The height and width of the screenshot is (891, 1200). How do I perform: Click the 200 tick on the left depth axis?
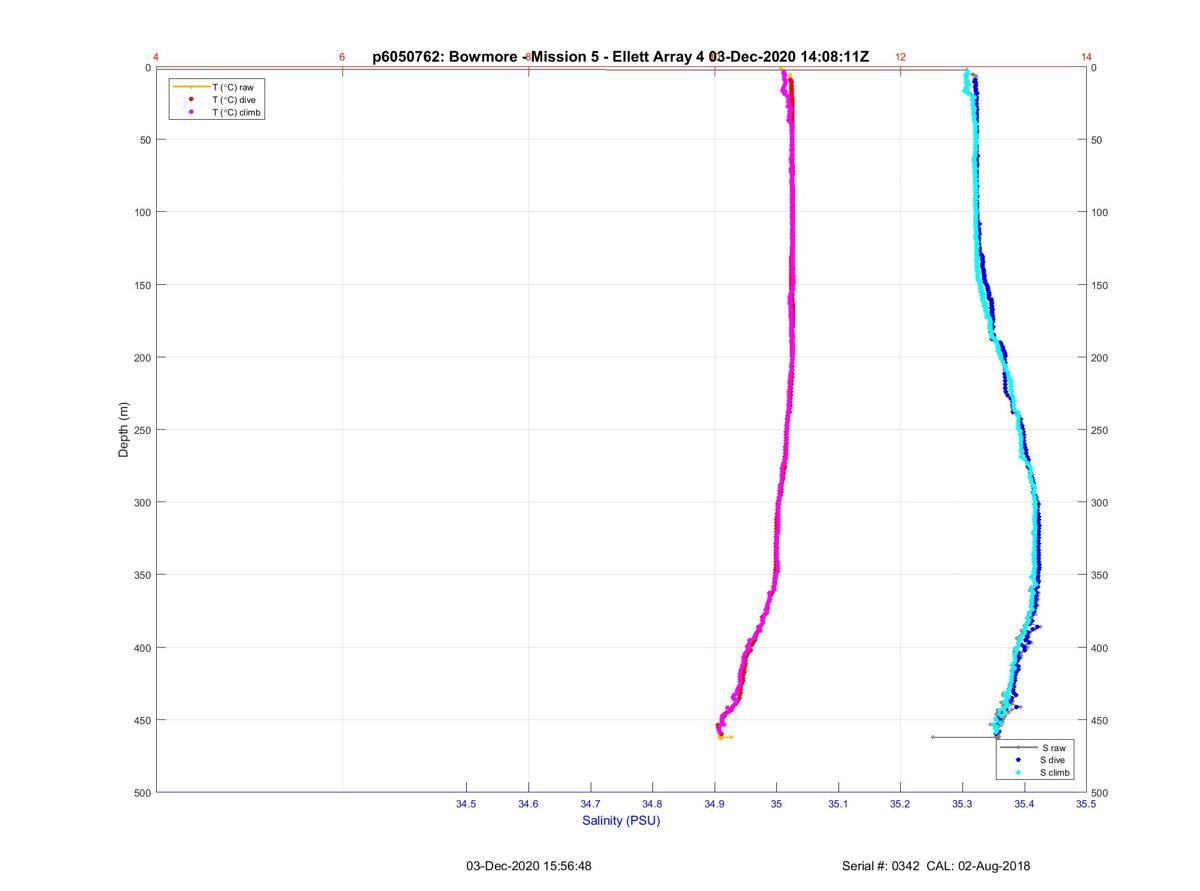click(x=141, y=357)
